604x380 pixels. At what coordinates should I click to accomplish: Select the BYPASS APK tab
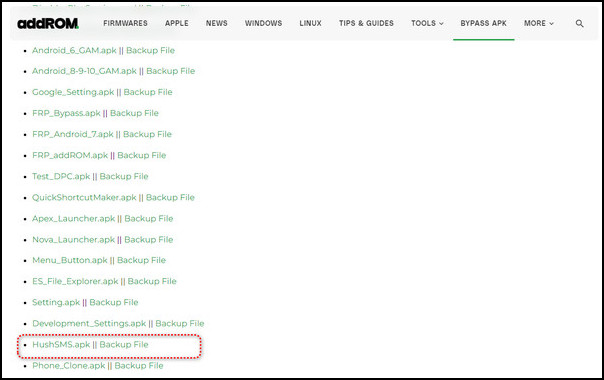pos(483,23)
